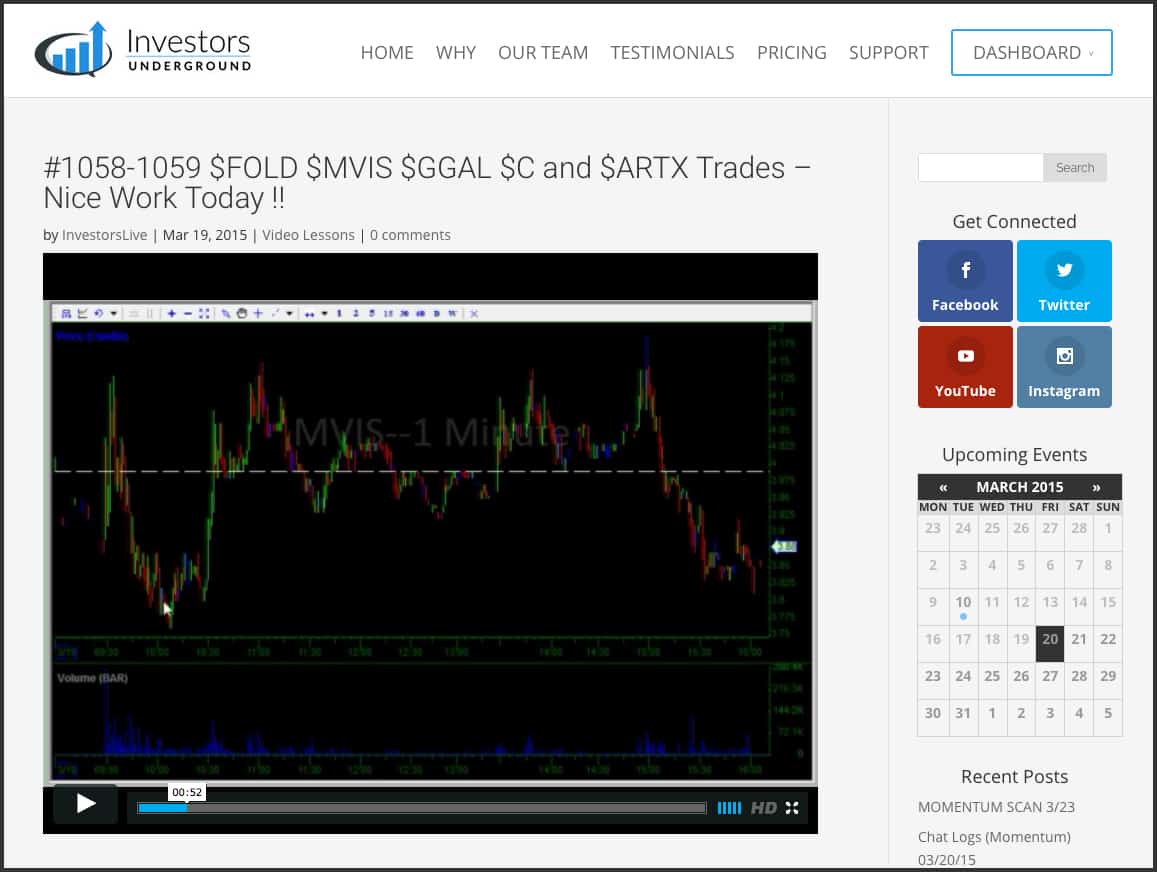Click the post title heading
The image size is (1157, 872).
[427, 183]
